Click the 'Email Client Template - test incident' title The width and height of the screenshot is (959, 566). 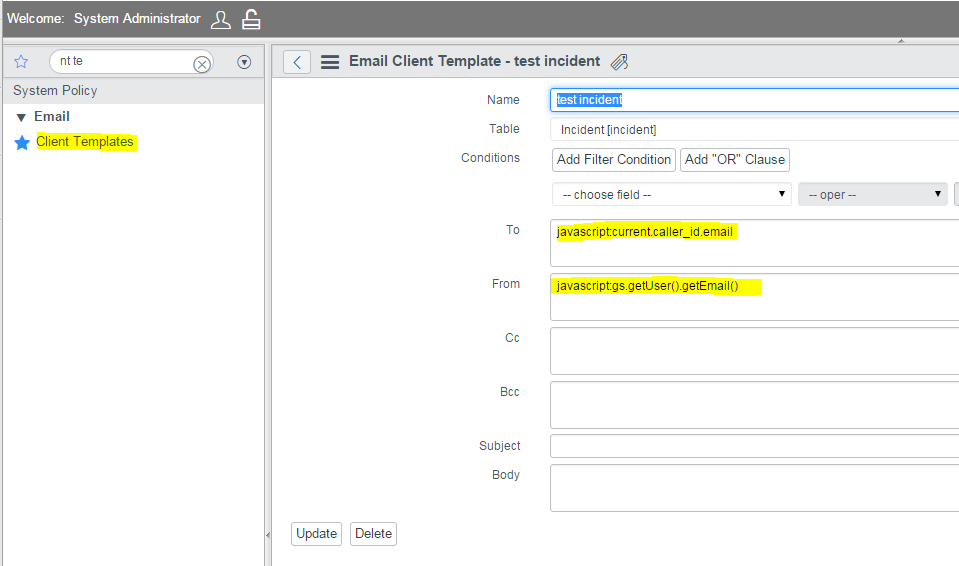pyautogui.click(x=475, y=61)
